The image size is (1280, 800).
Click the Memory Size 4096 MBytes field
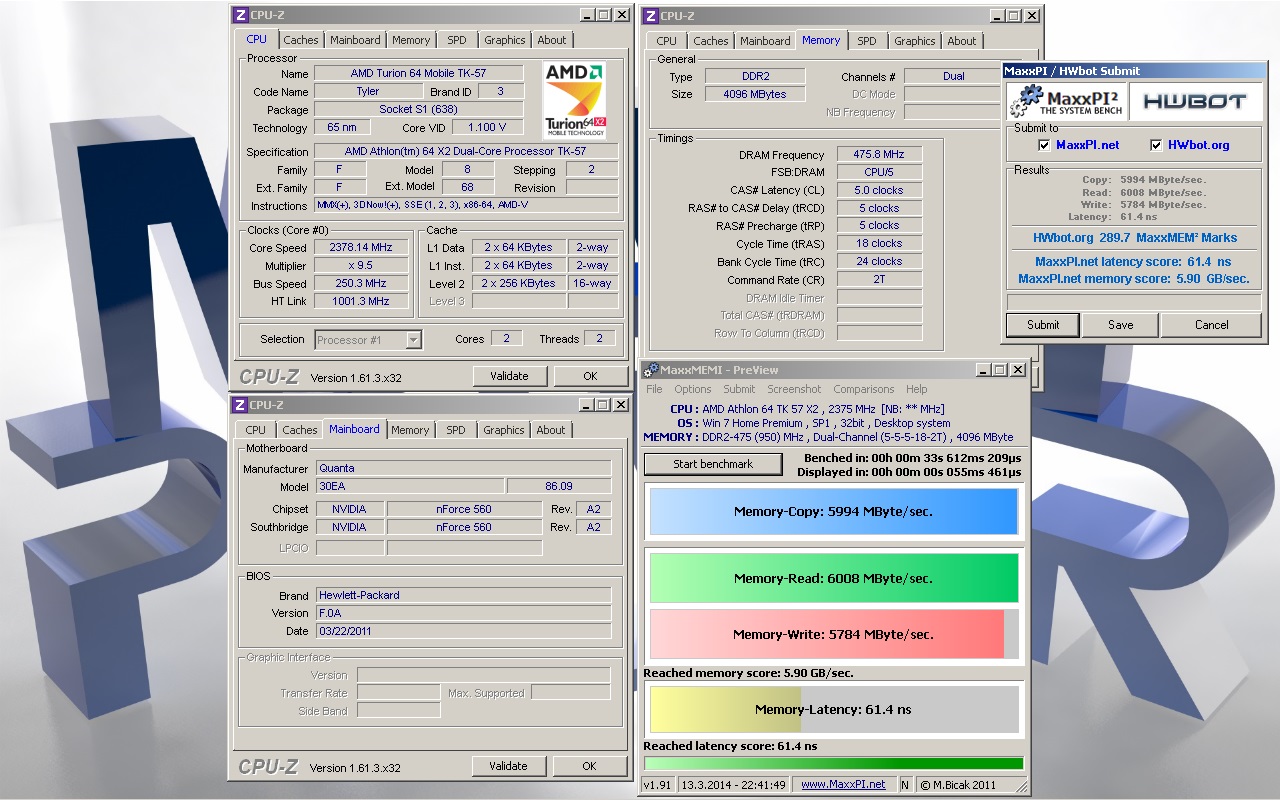tap(754, 94)
